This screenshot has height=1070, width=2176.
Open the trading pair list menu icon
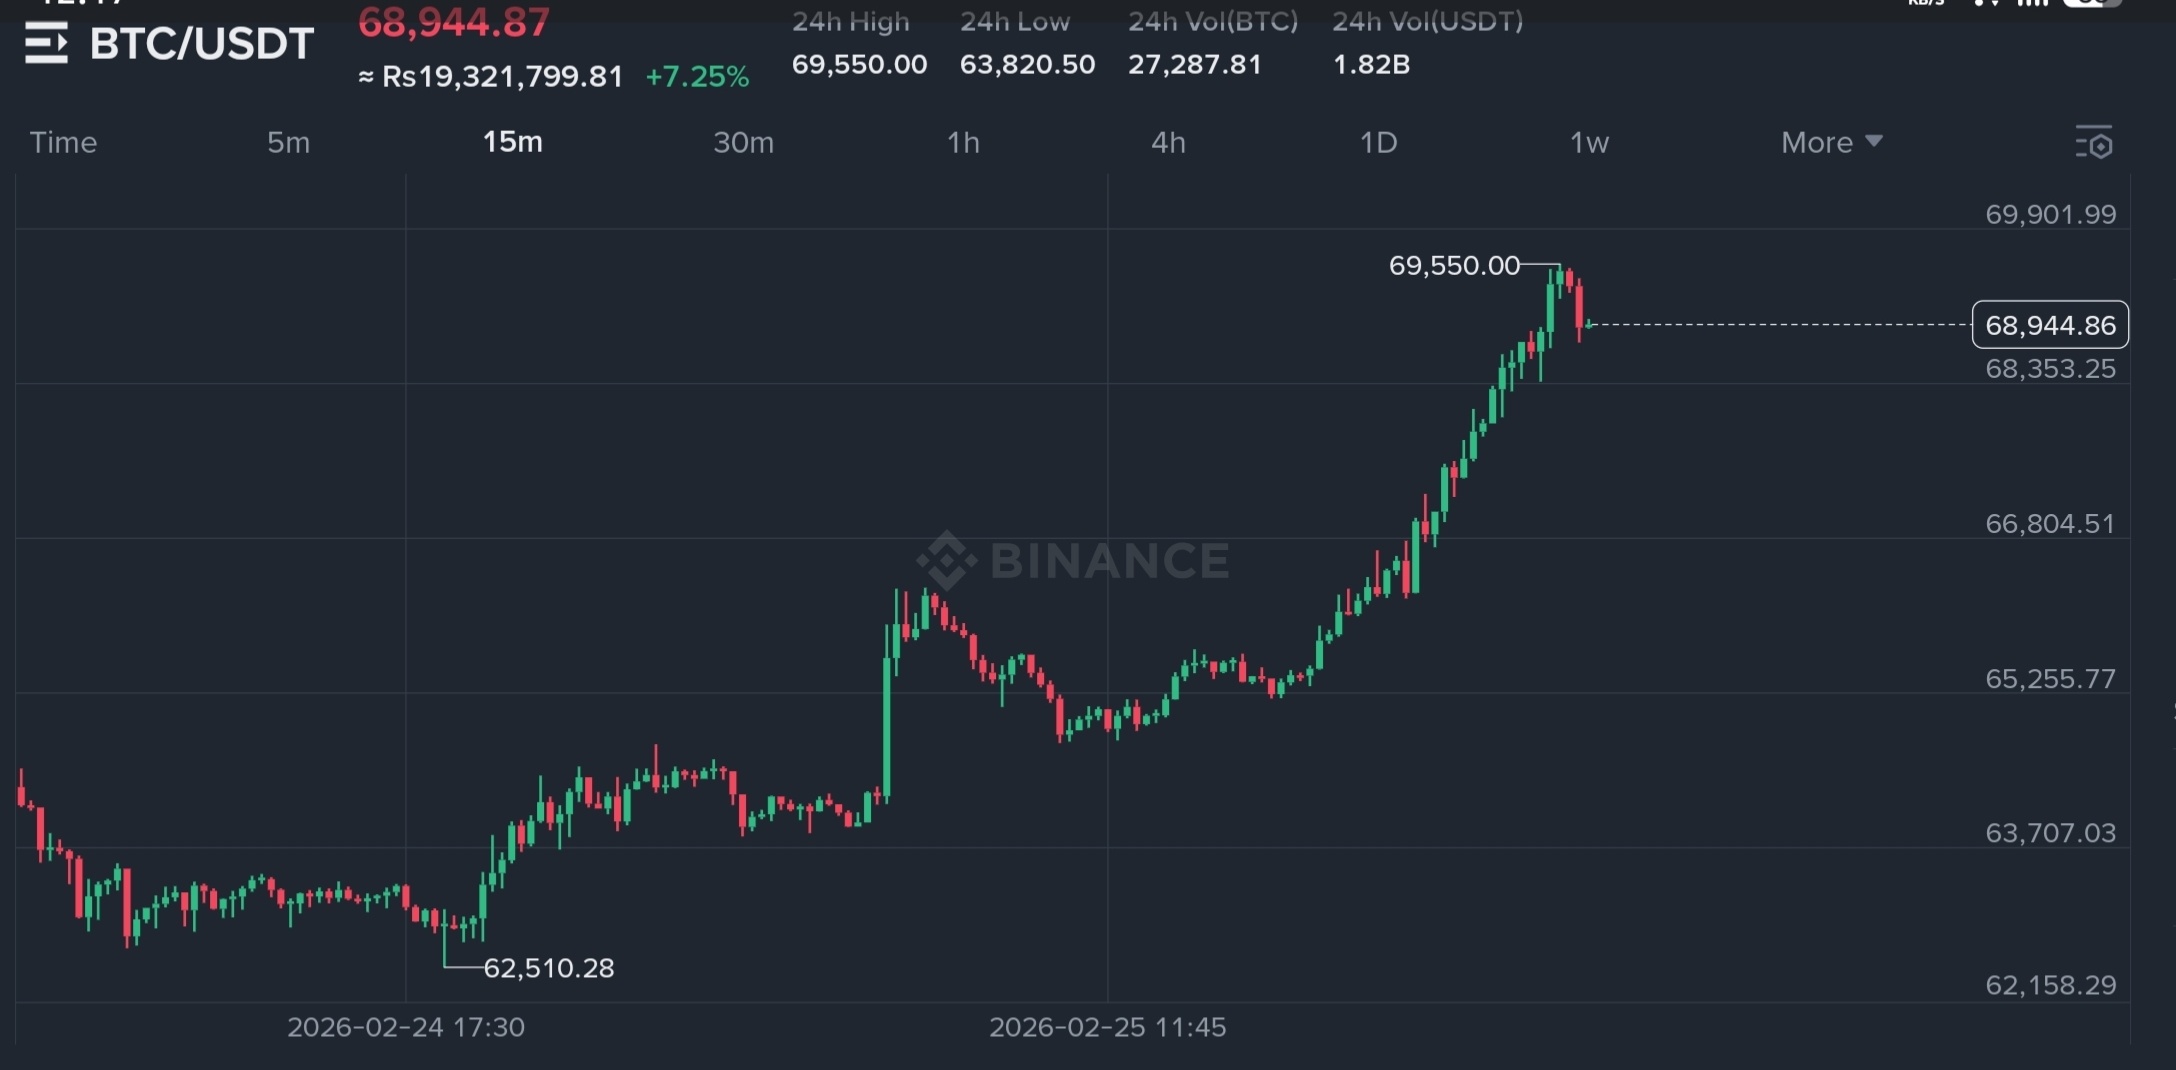click(46, 43)
